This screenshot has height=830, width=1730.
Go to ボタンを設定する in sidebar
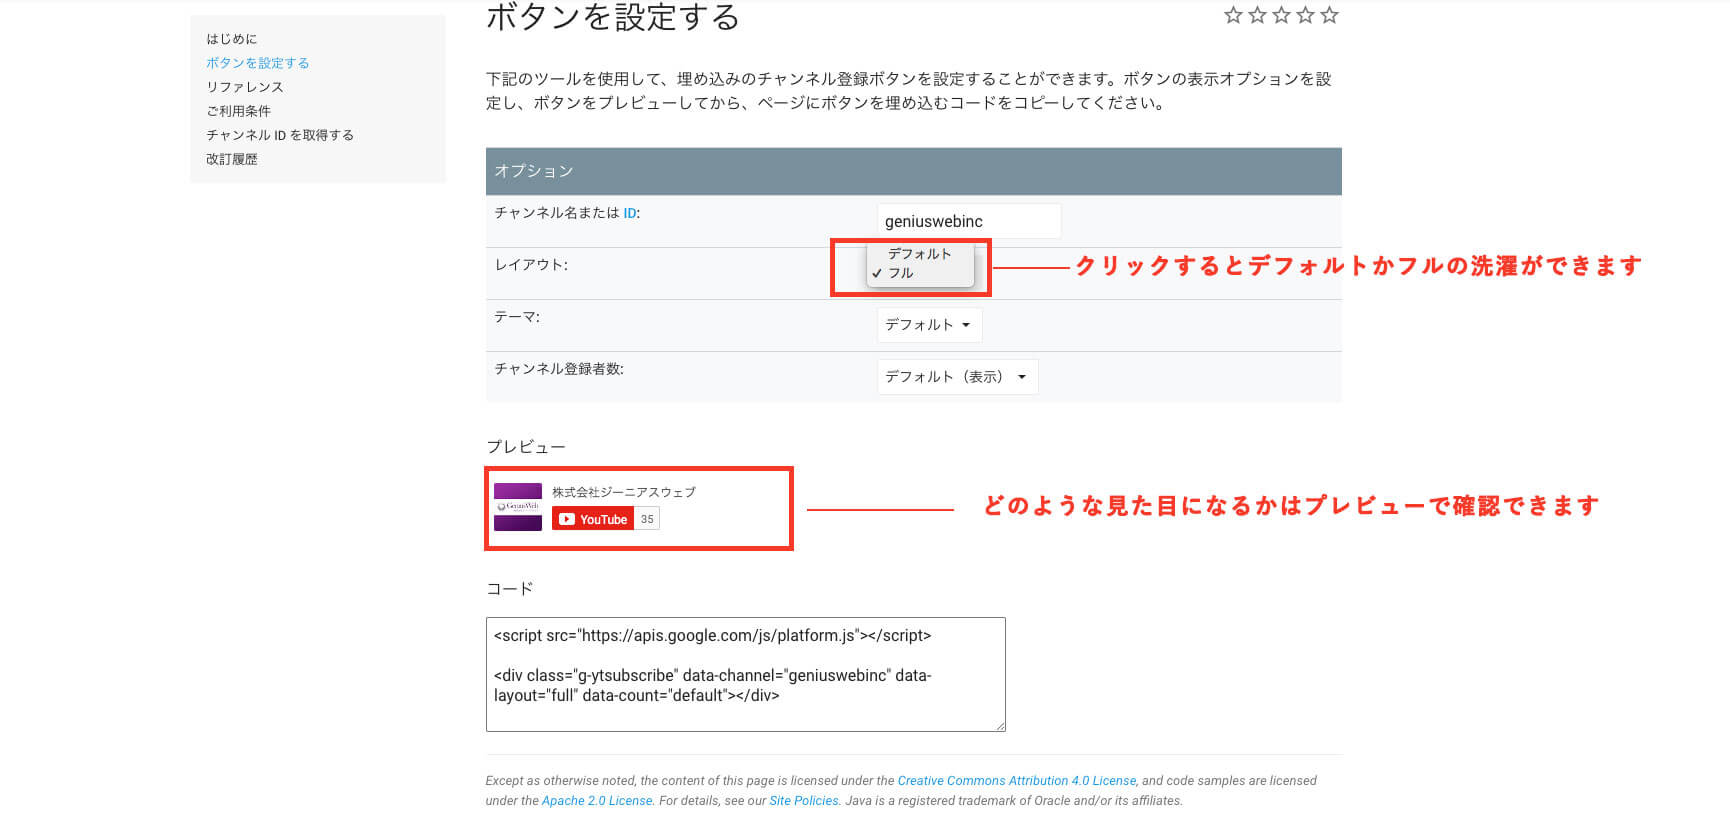point(258,63)
